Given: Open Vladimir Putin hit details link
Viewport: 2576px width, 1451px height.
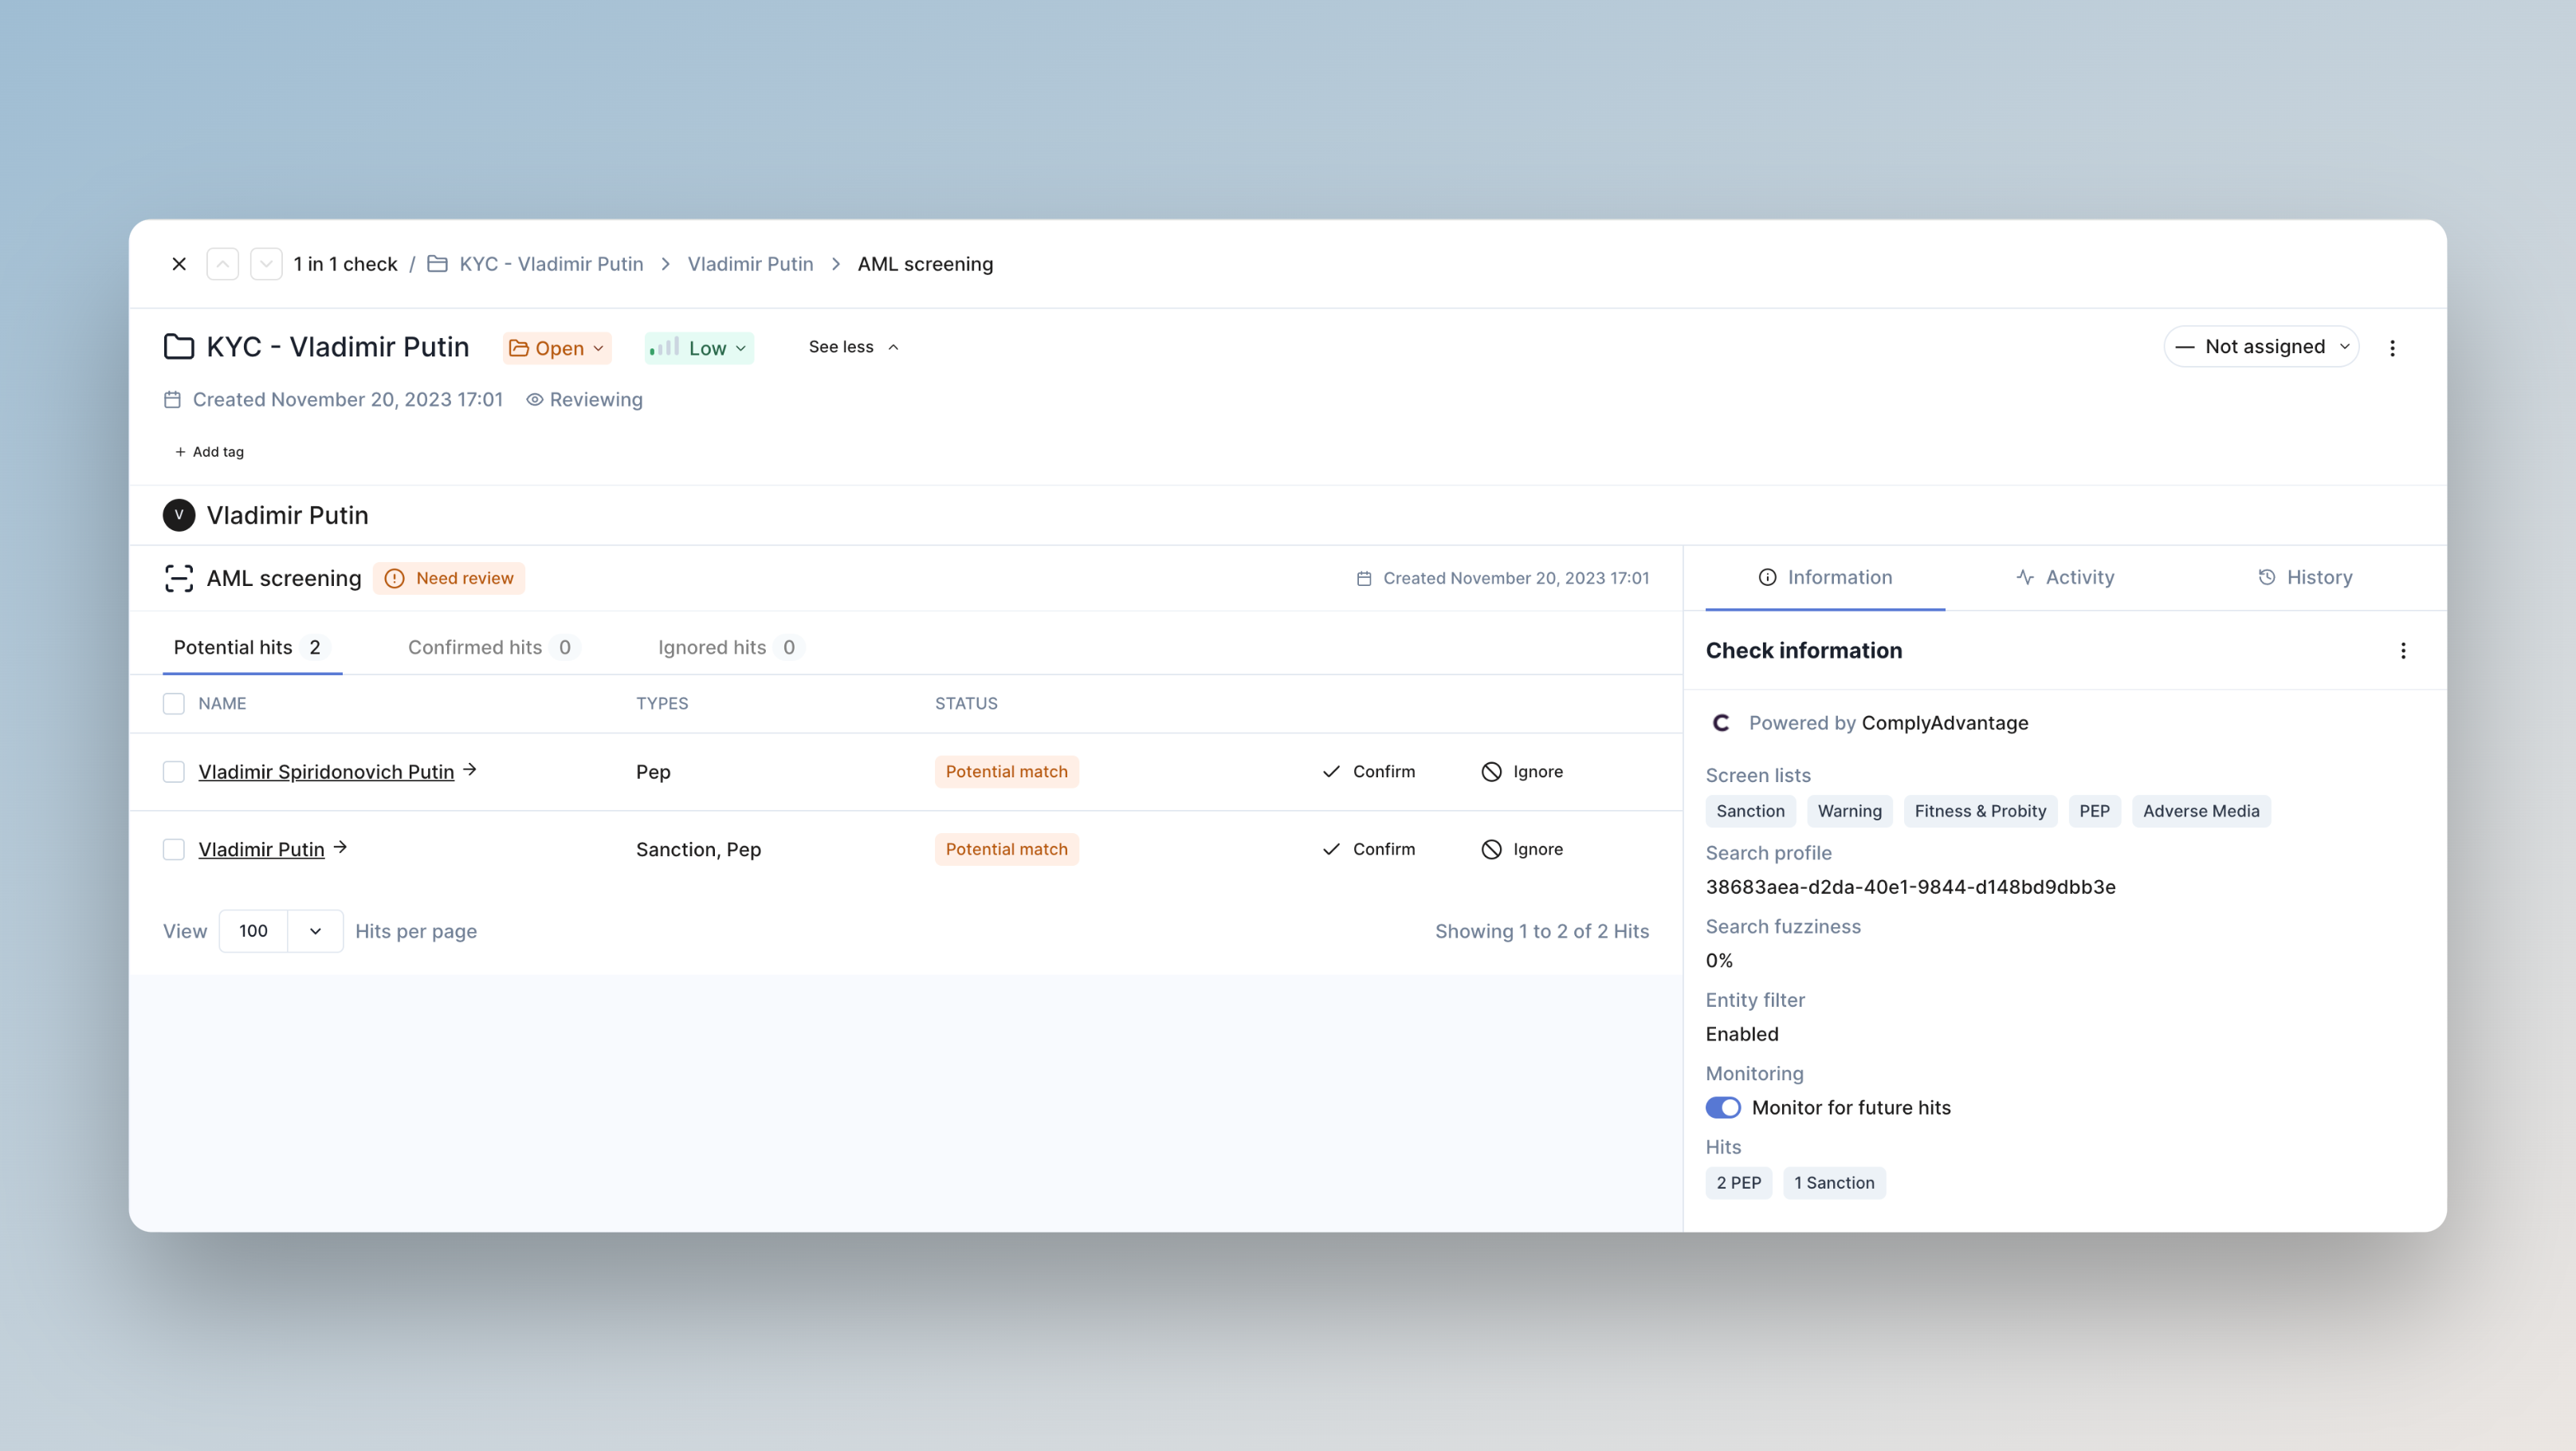Looking at the screenshot, I should (262, 849).
